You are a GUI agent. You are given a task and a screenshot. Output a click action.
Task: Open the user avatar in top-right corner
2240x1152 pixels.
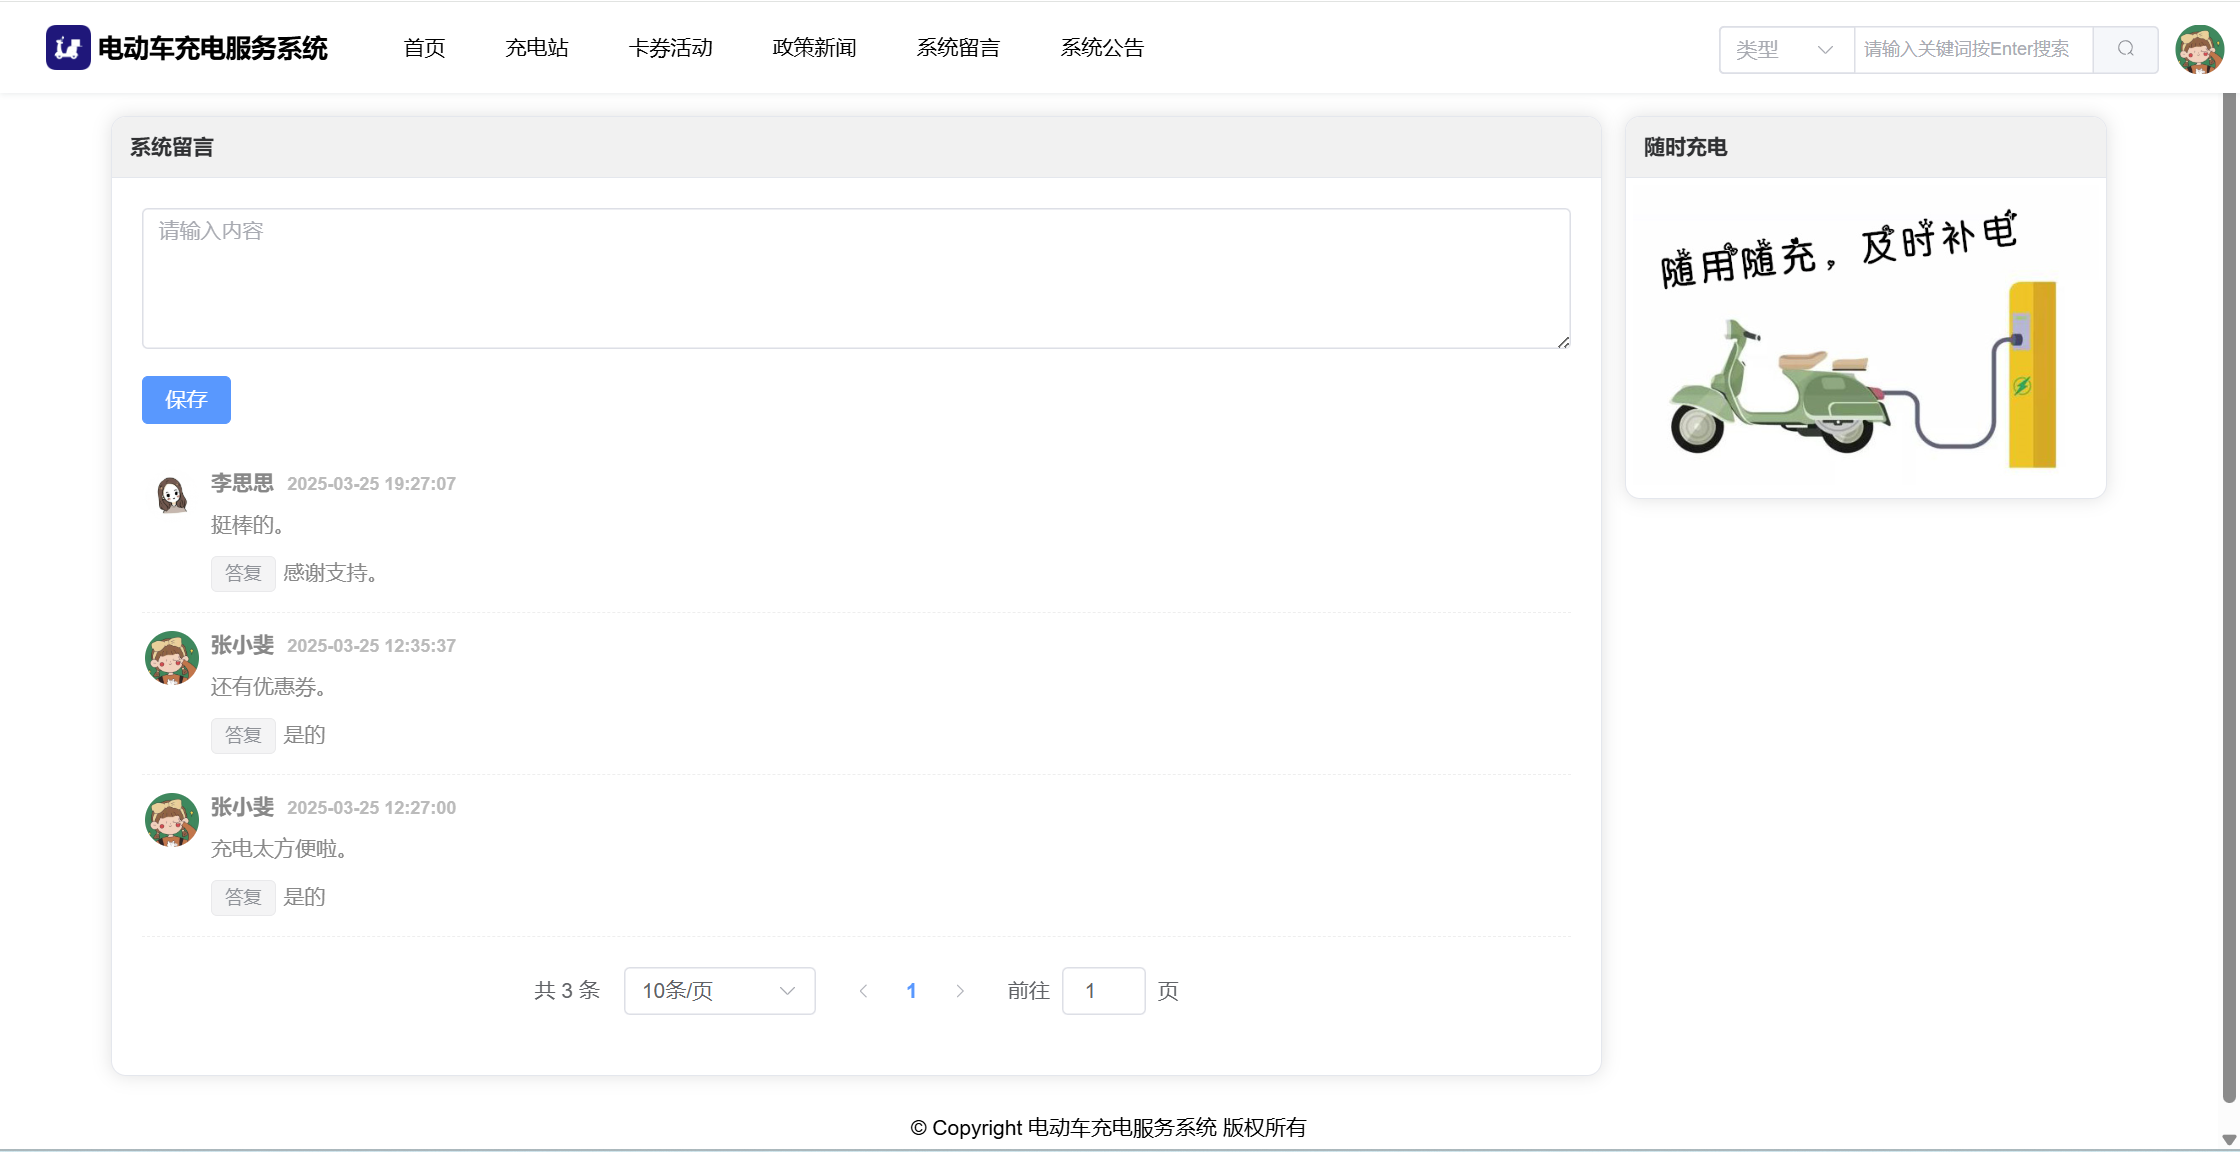pos(2199,49)
